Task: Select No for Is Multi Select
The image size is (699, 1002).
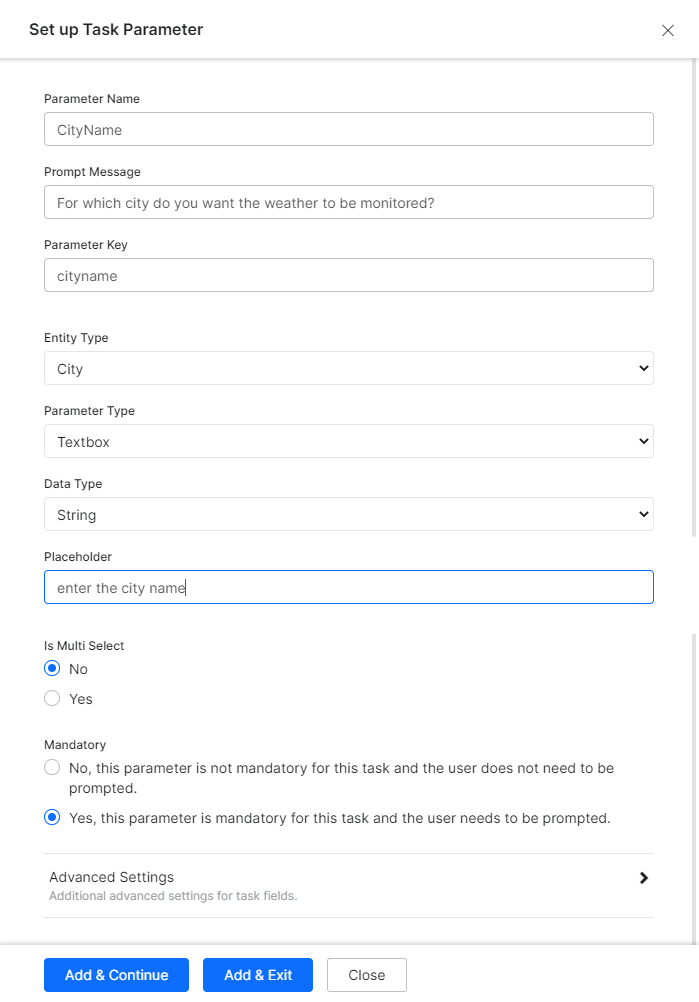Action: tap(53, 668)
